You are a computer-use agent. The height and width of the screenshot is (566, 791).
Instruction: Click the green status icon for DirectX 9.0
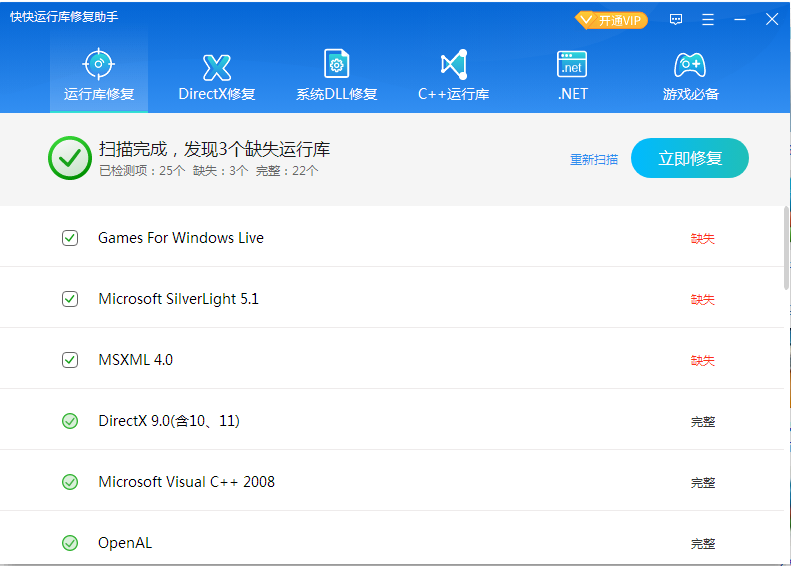[x=70, y=421]
